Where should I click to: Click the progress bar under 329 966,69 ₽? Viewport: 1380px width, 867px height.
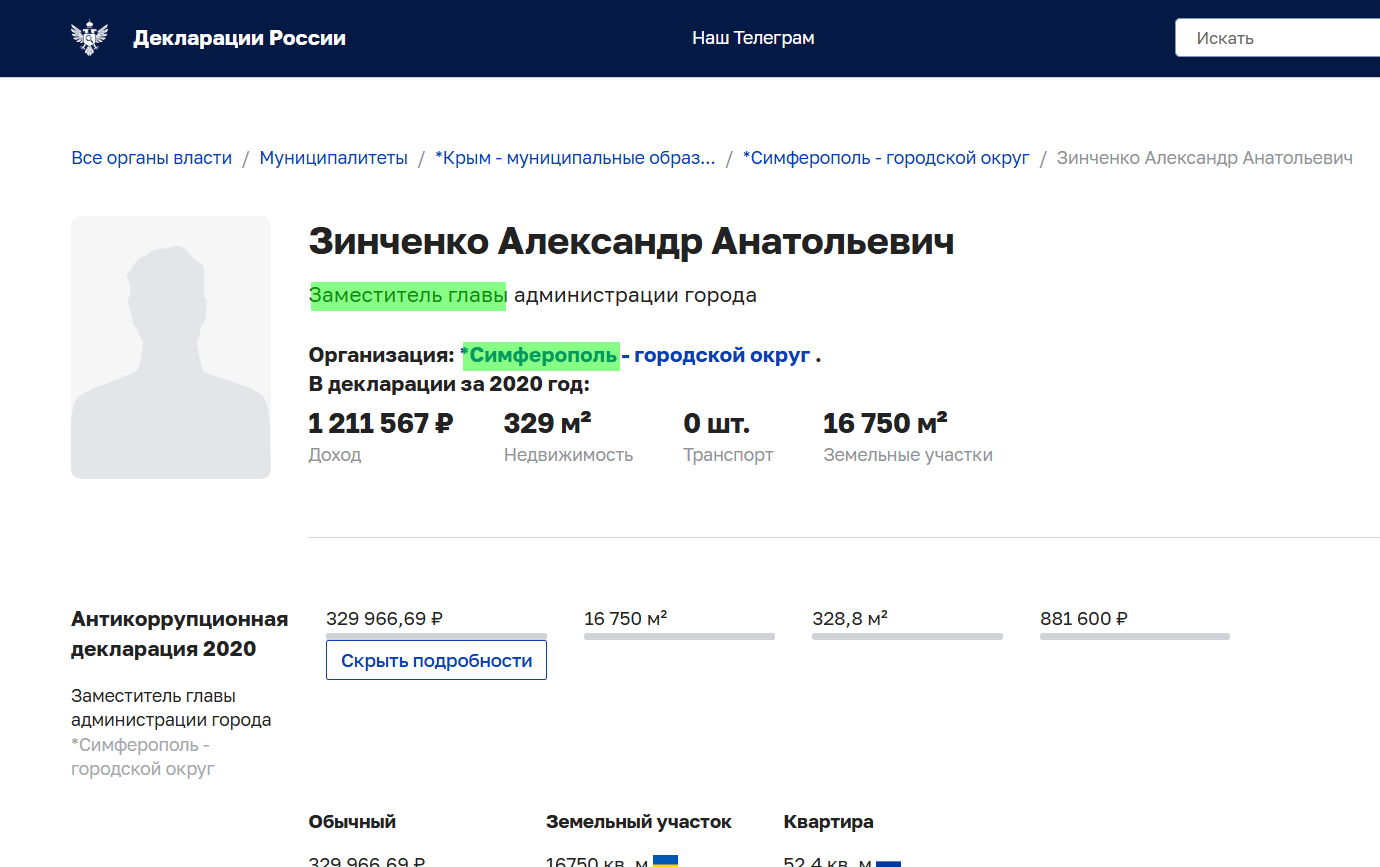tap(436, 637)
